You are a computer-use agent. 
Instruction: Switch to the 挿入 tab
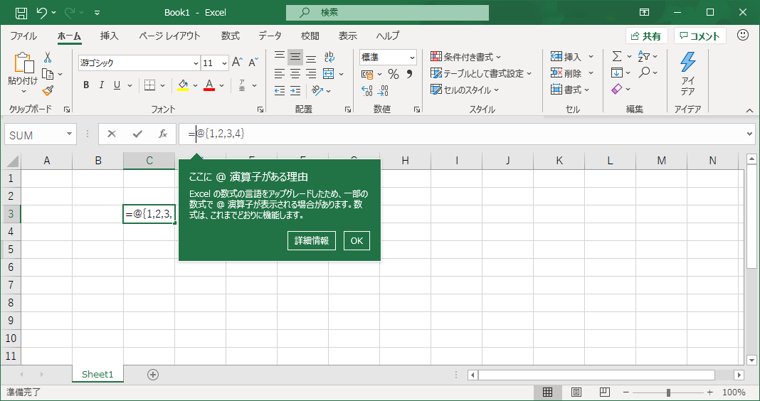tap(109, 36)
